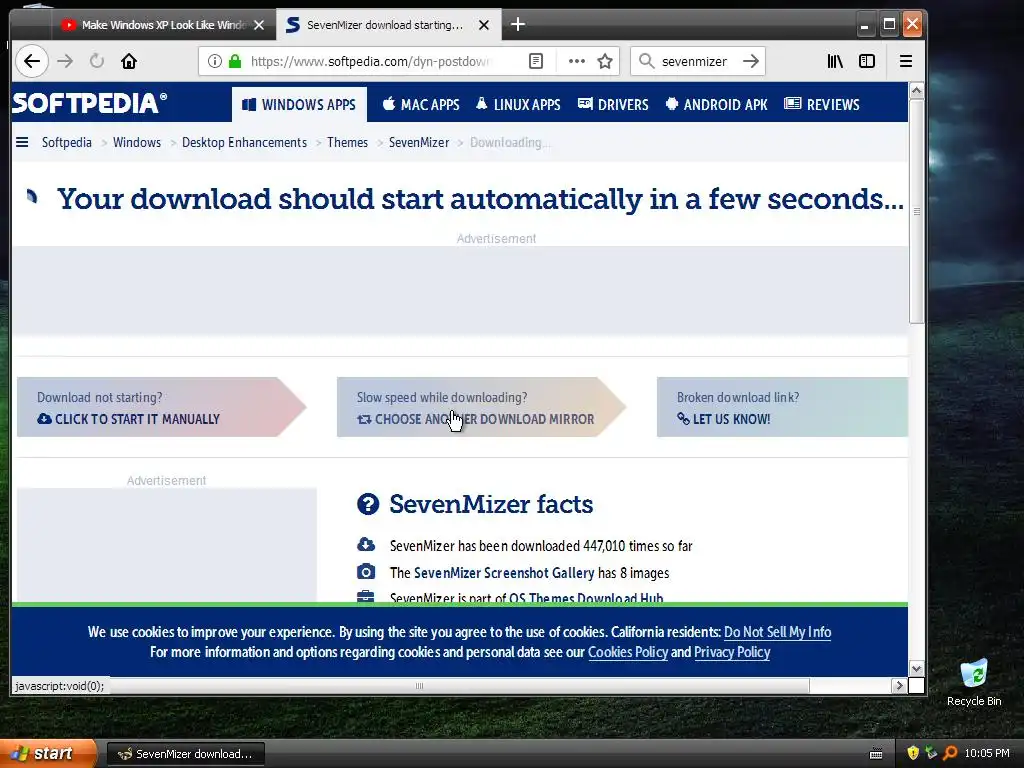
Task: Go to Windows breadcrumb link
Action: tap(136, 142)
